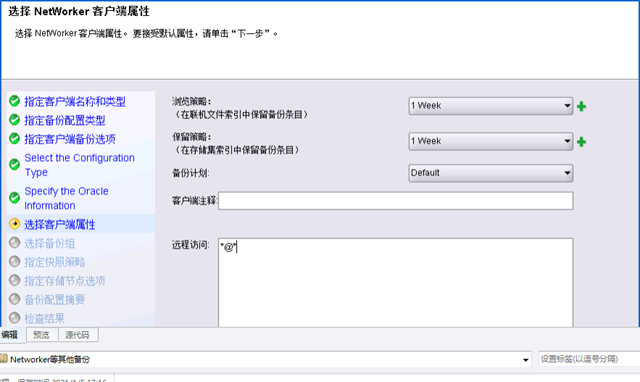Click the 设置标签 tag input field
640x382 pixels.
tap(589, 359)
